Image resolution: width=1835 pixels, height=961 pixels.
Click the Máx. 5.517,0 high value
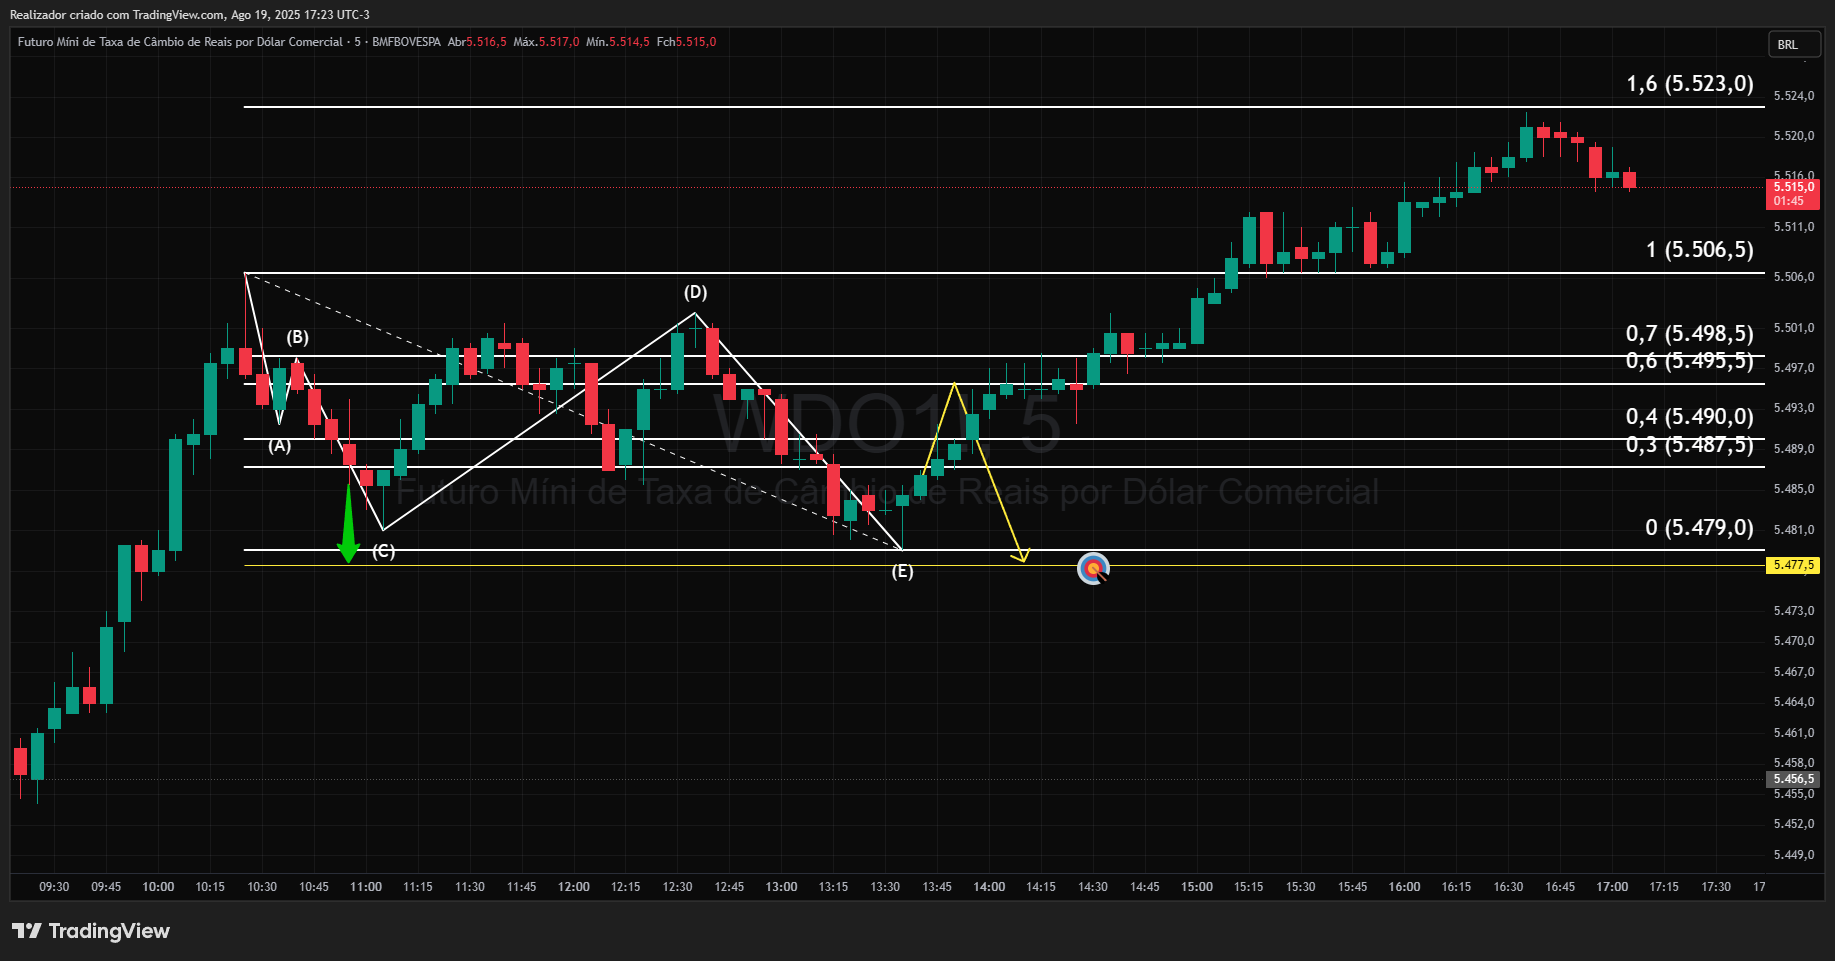point(546,42)
